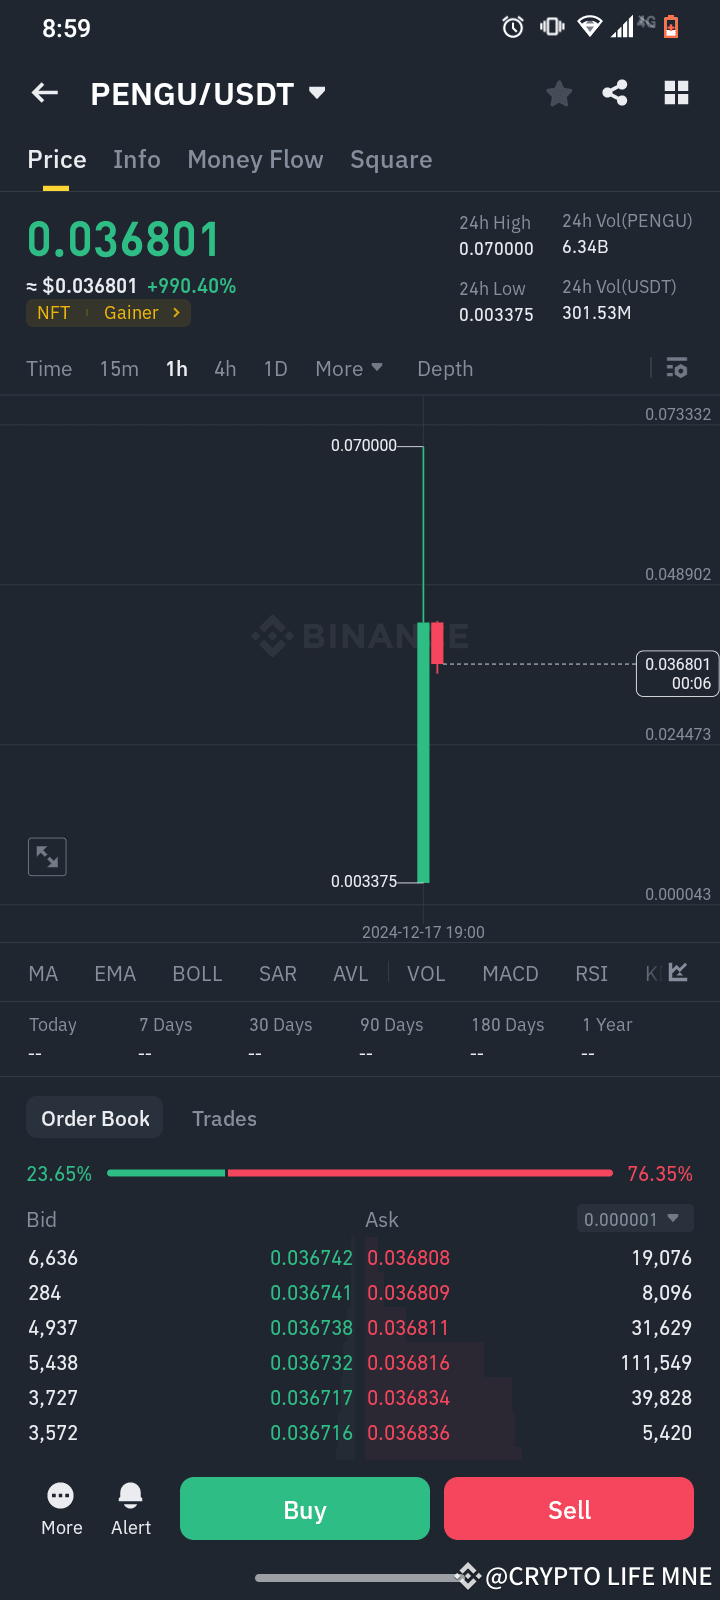Add PENGU/USDT to favorites with the star
This screenshot has width=720, height=1600.
(x=558, y=92)
